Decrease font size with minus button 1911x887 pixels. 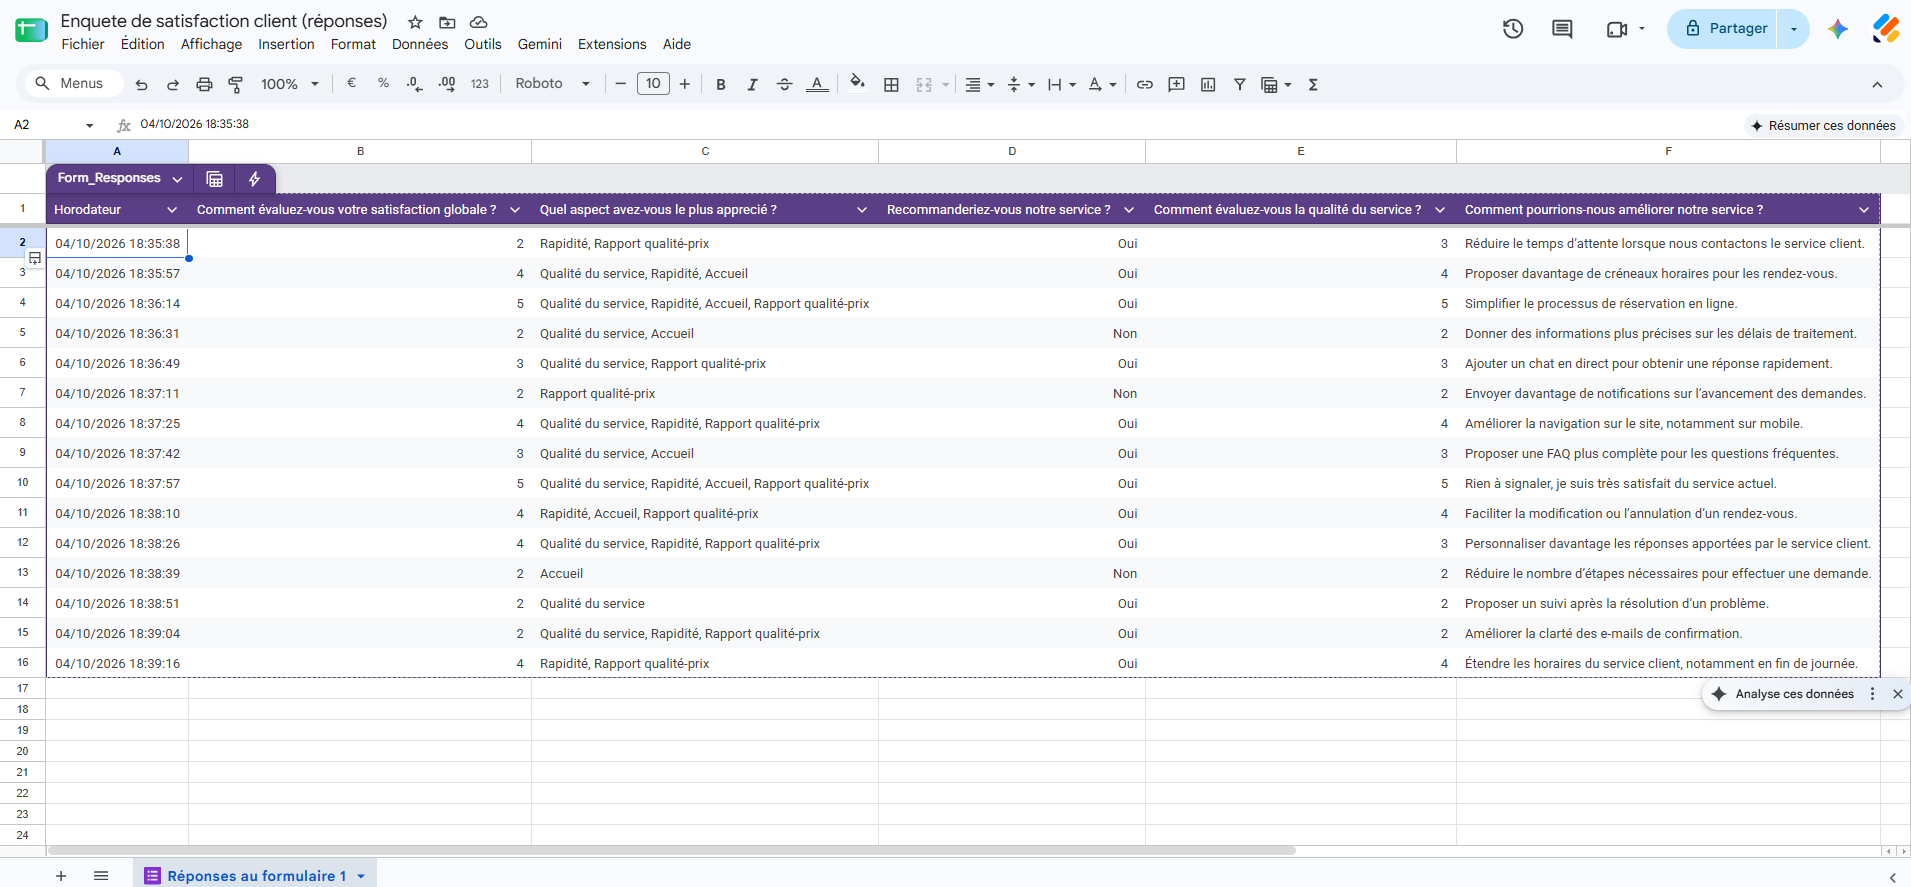pyautogui.click(x=621, y=84)
